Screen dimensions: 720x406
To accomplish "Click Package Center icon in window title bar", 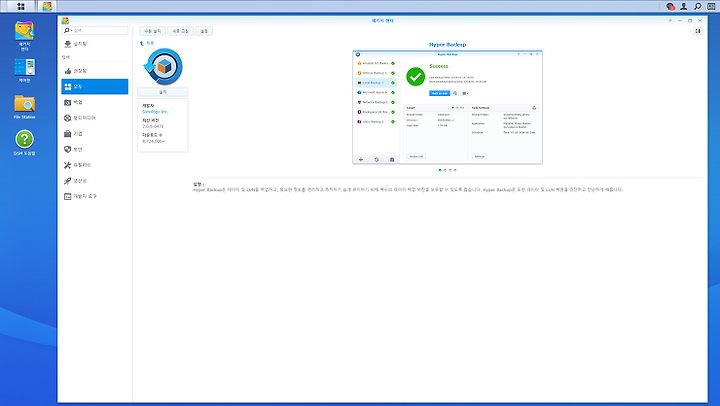I will 65,21.
